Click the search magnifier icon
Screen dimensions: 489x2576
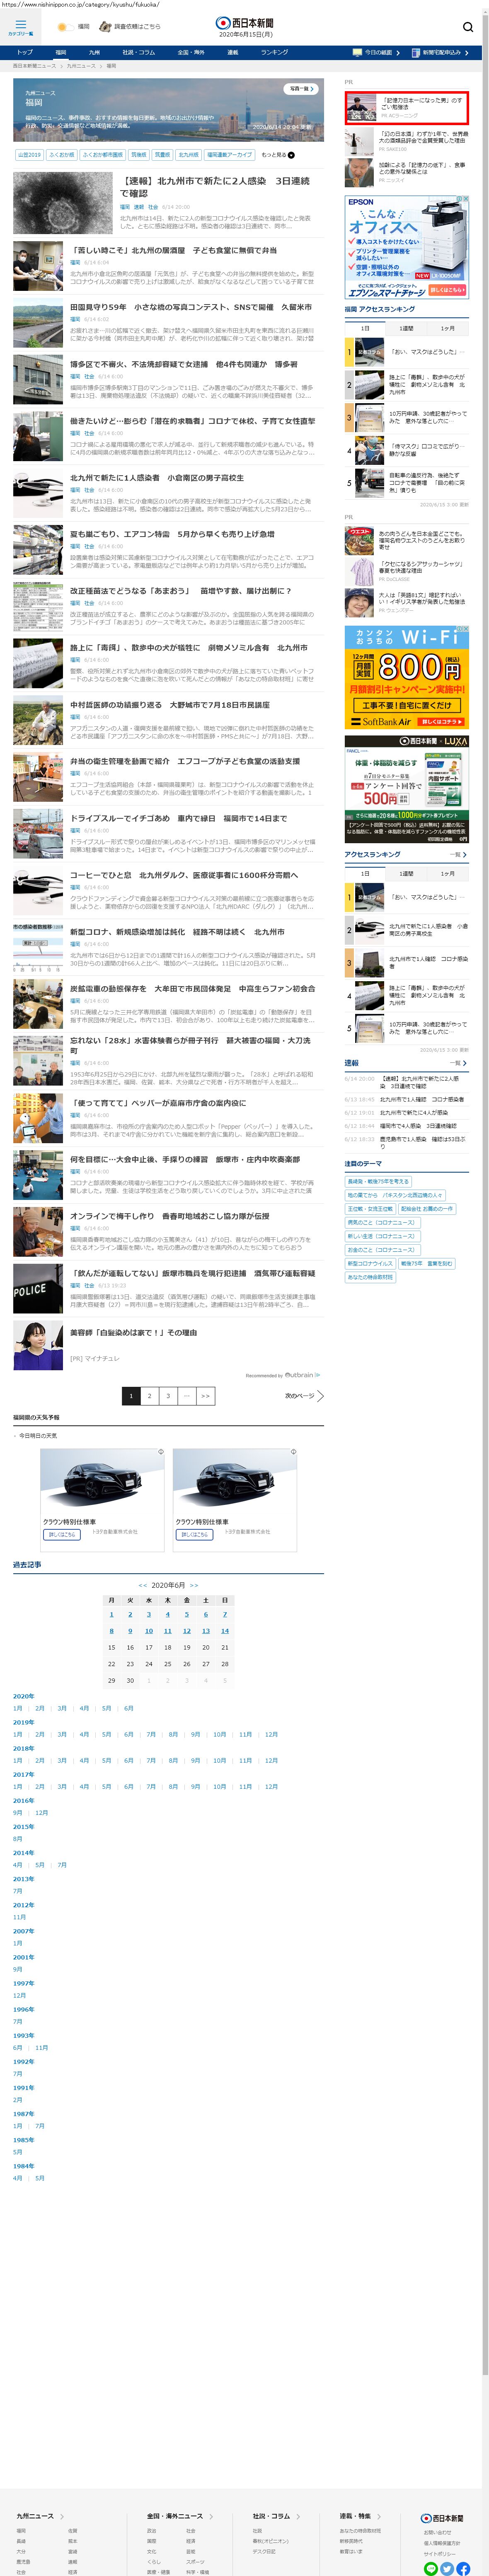(x=467, y=27)
